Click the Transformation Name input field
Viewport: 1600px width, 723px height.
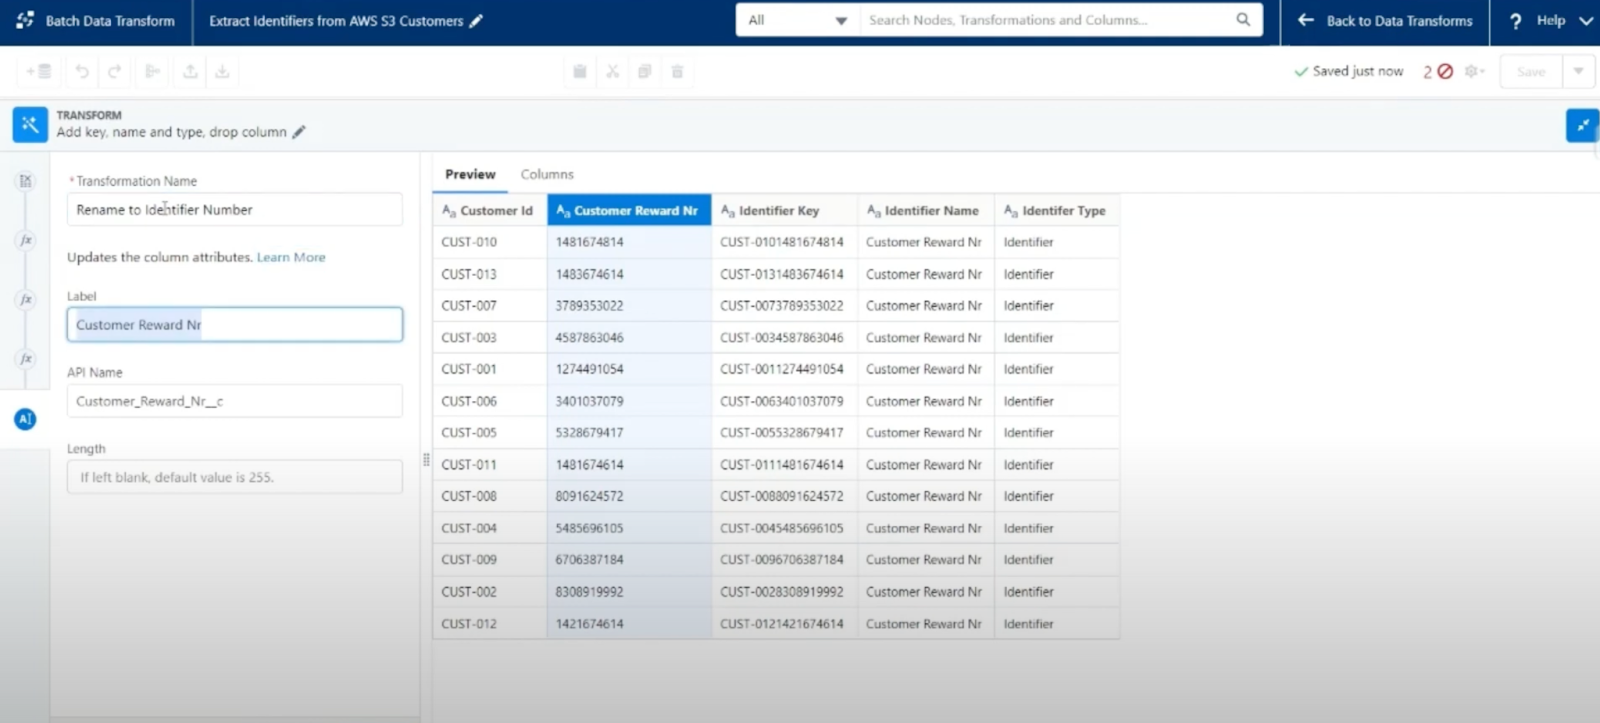235,210
